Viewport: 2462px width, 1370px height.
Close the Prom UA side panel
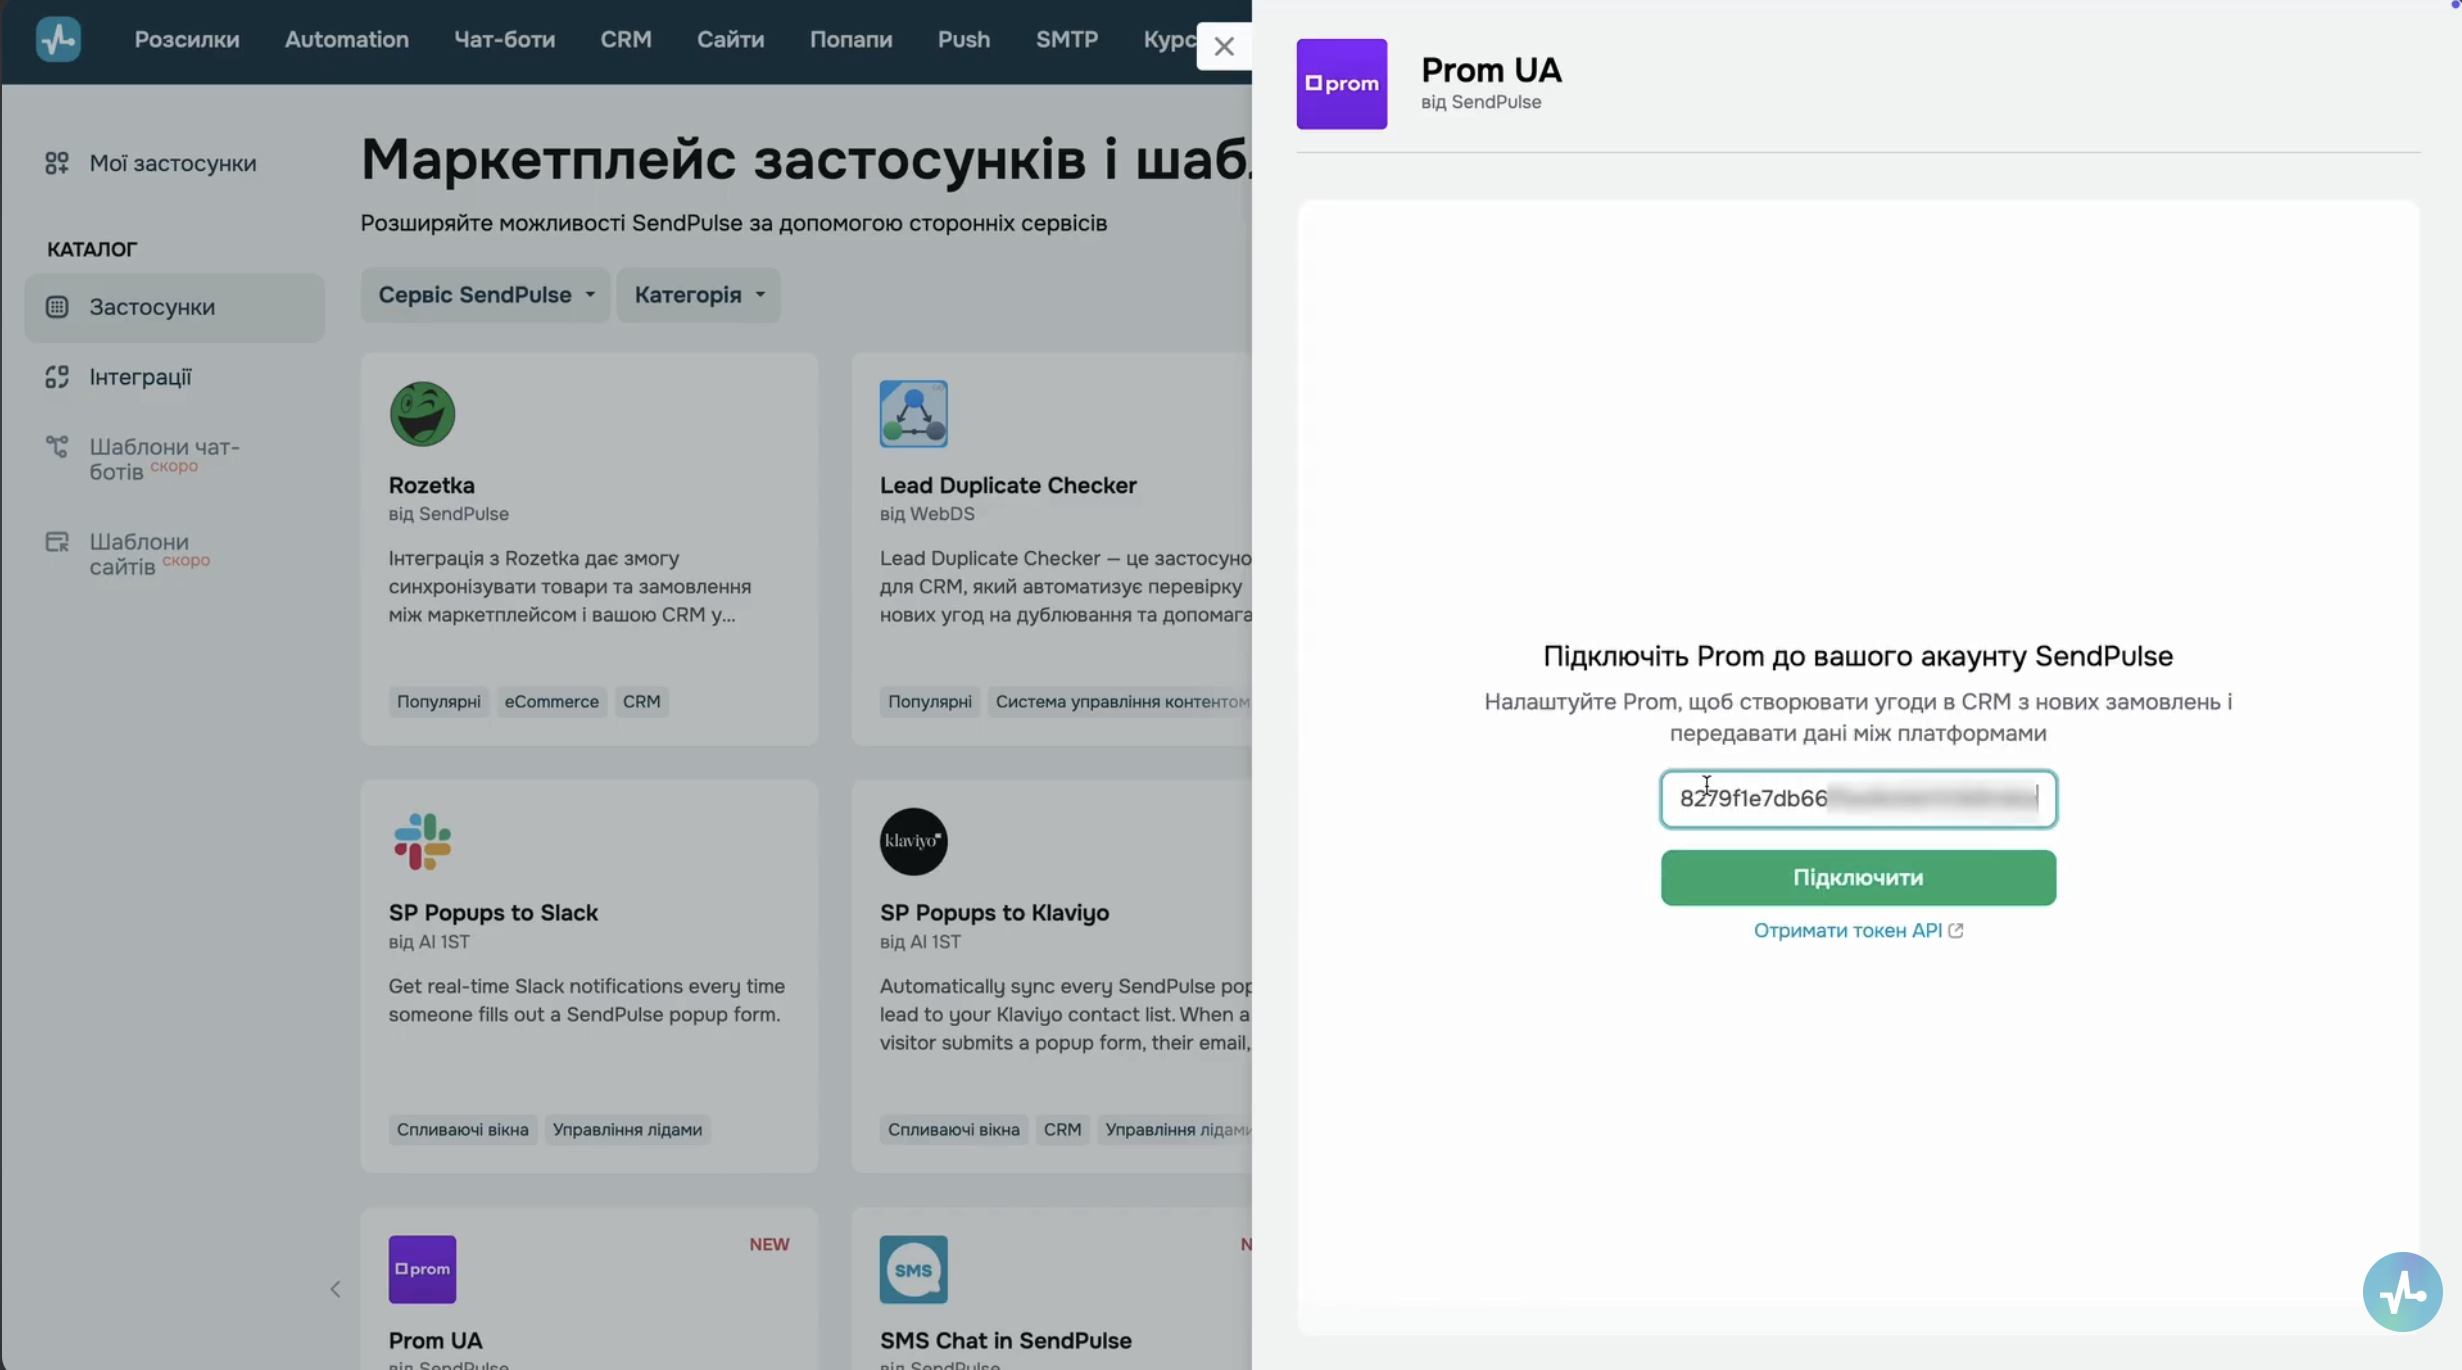tap(1223, 46)
